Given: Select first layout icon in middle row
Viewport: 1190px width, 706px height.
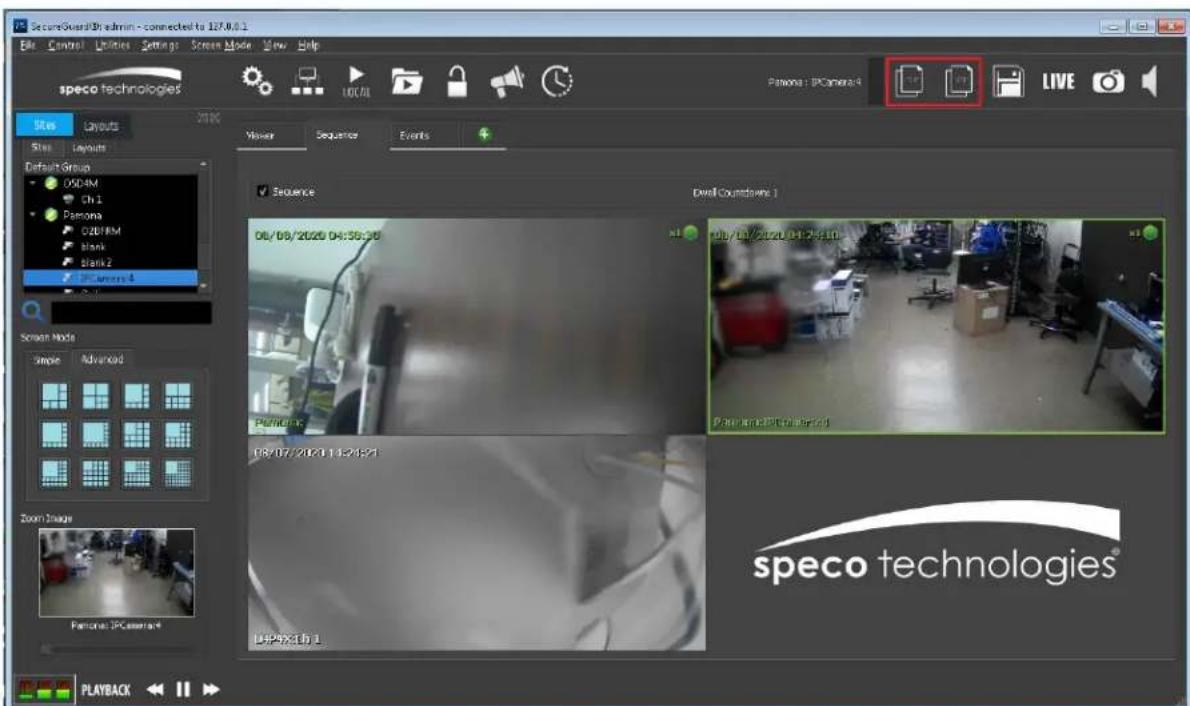Looking at the screenshot, I should coord(55,434).
